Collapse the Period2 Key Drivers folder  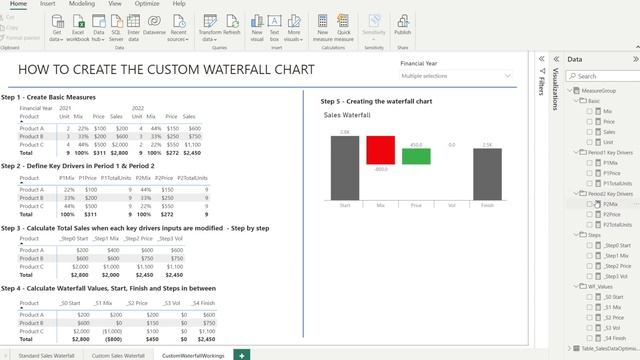(576, 193)
